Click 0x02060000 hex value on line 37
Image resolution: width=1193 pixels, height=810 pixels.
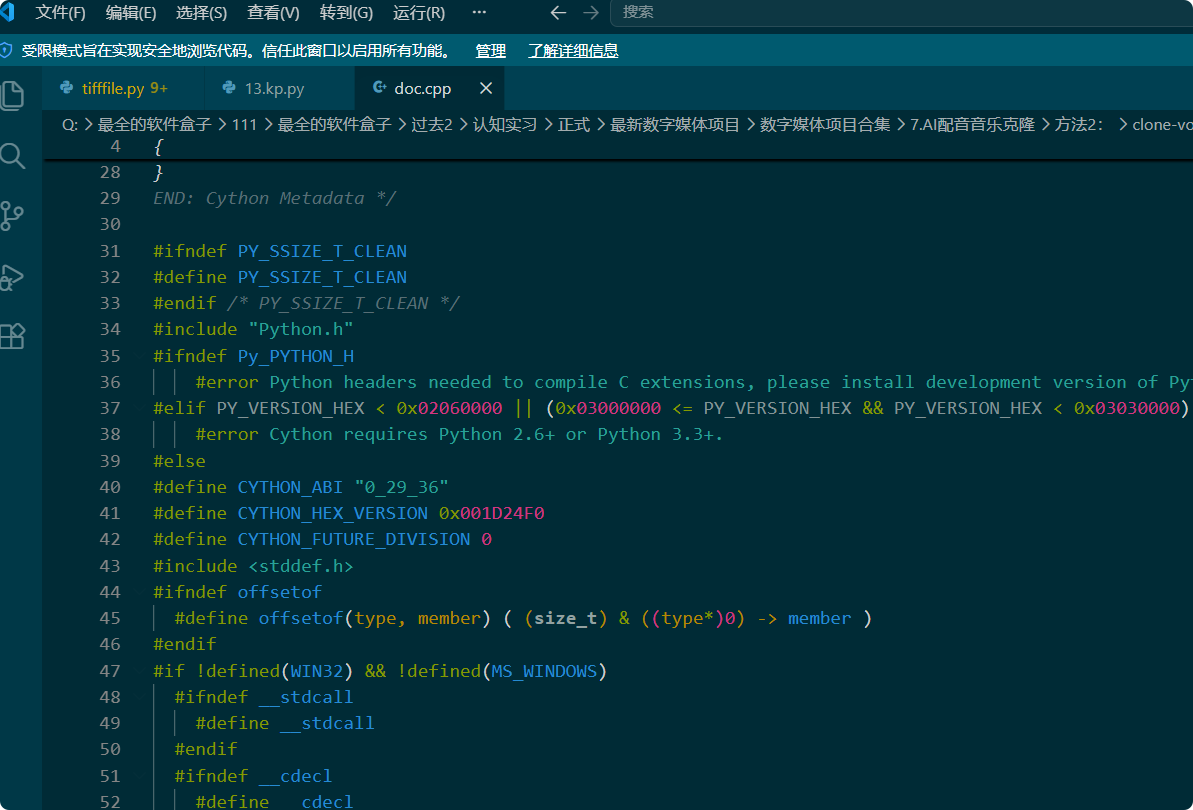449,408
